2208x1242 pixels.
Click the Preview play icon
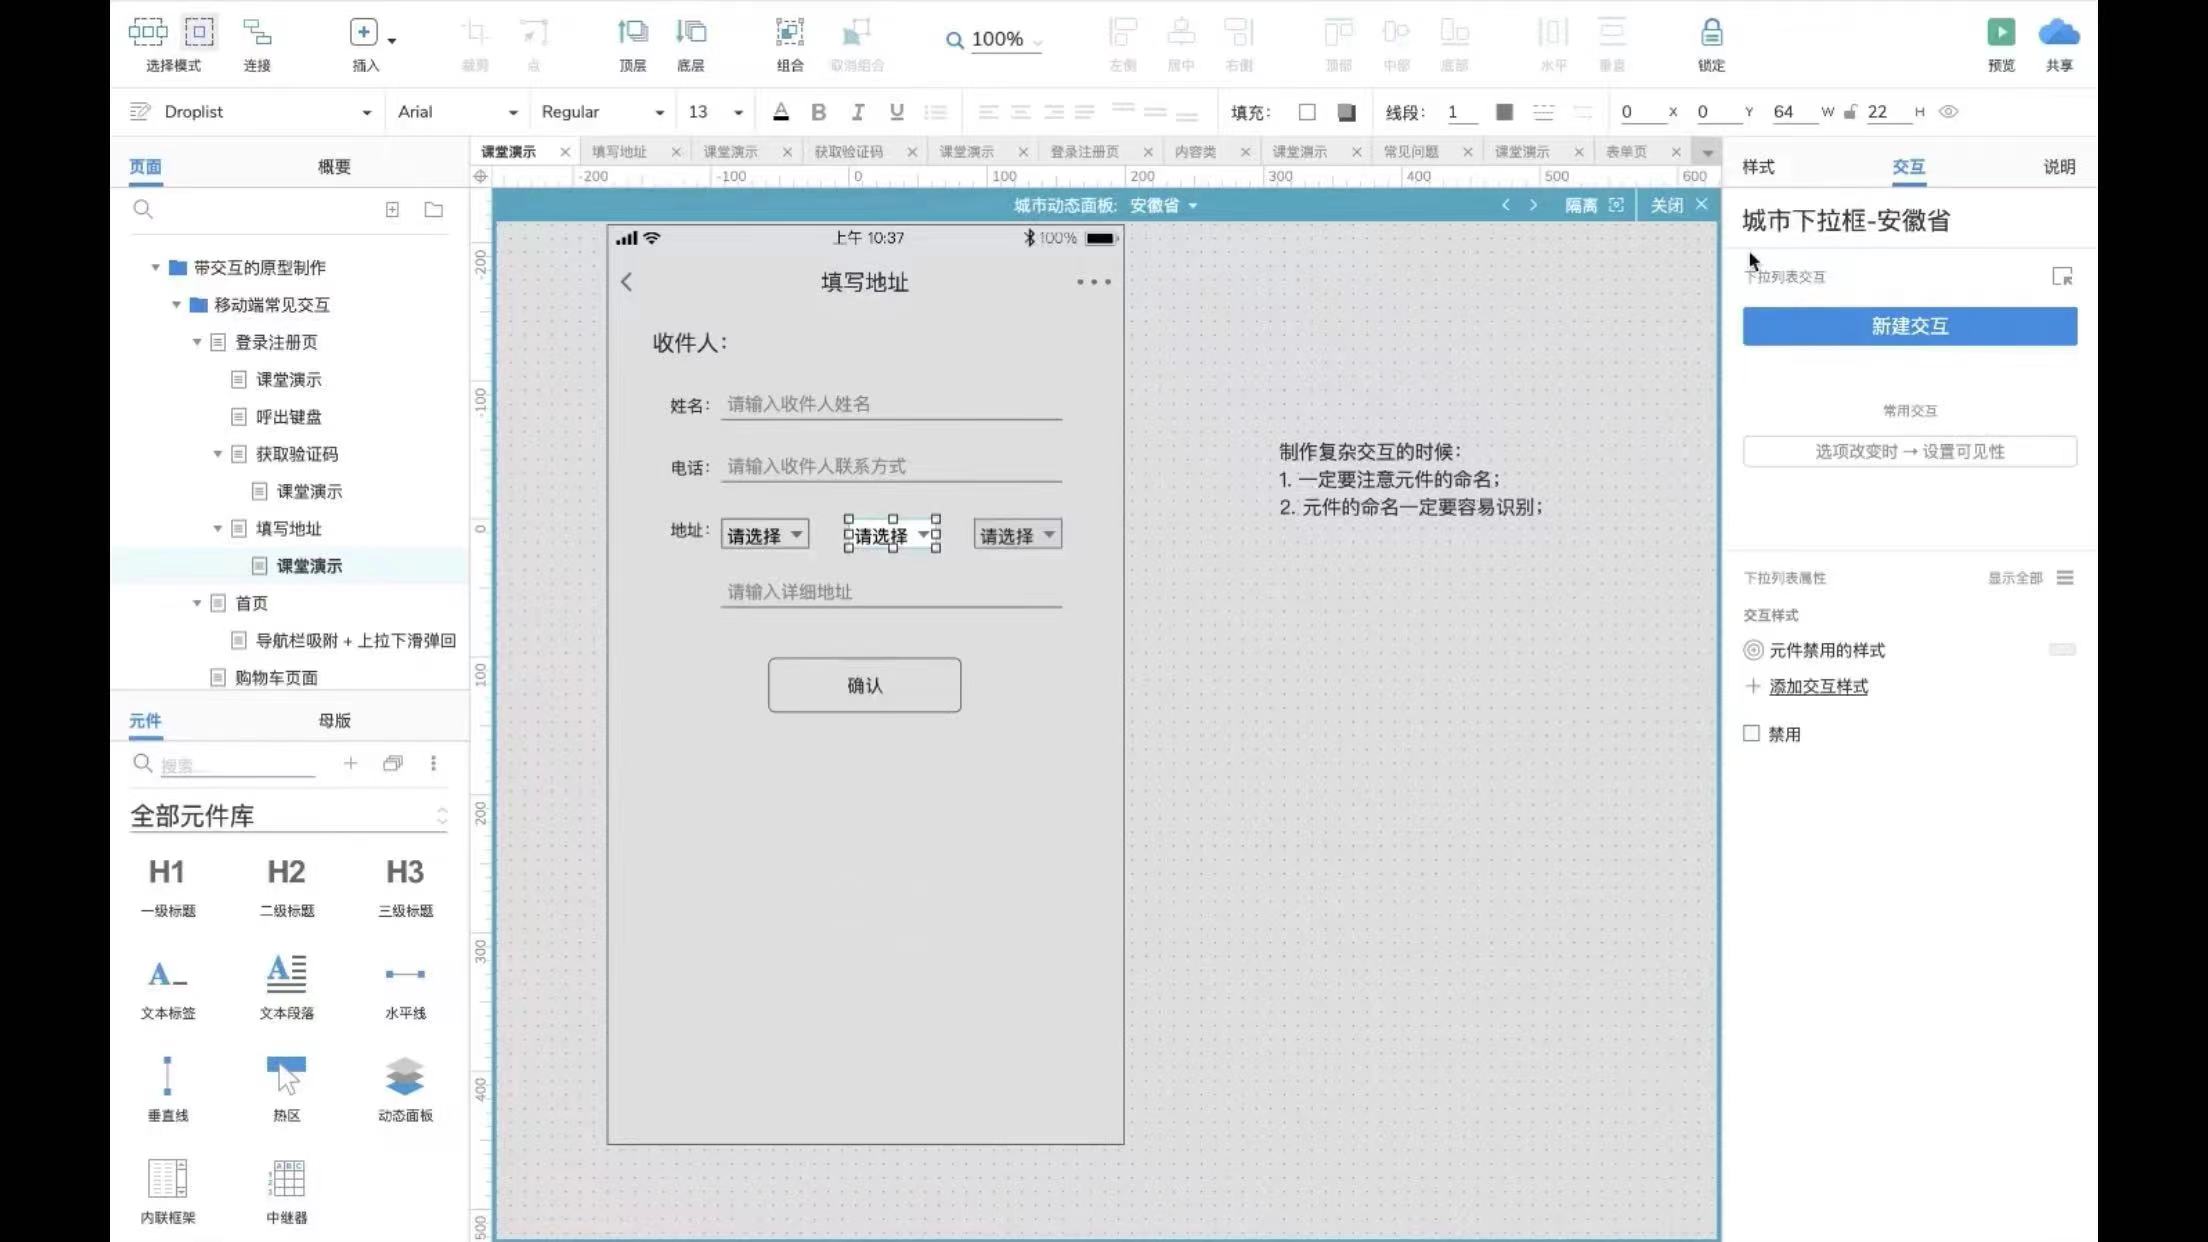click(x=2000, y=33)
